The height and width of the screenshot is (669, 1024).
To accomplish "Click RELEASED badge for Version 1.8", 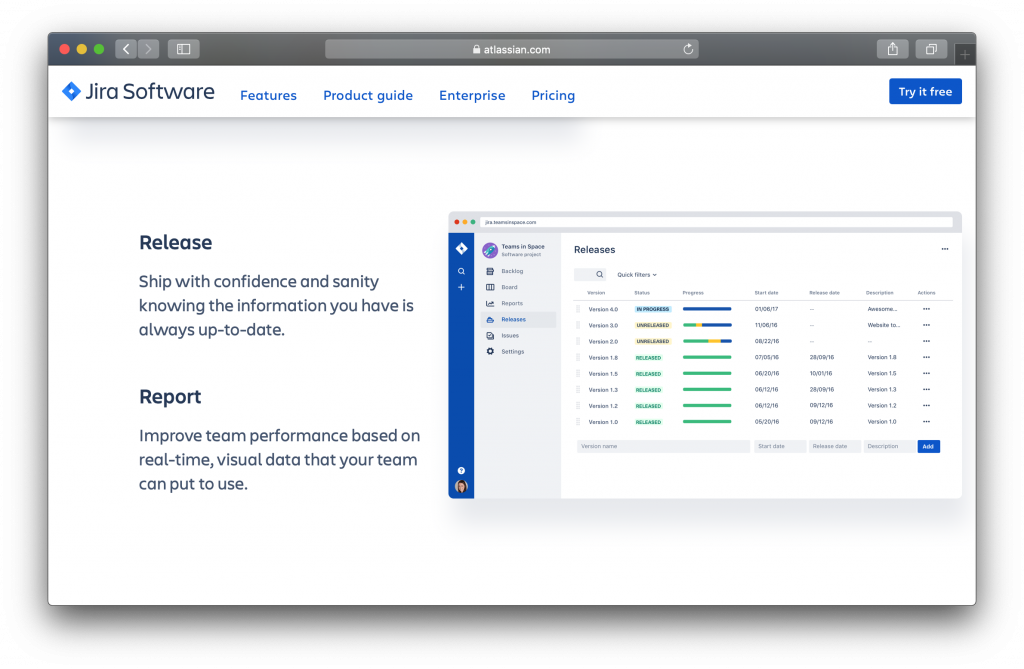I will click(x=648, y=357).
